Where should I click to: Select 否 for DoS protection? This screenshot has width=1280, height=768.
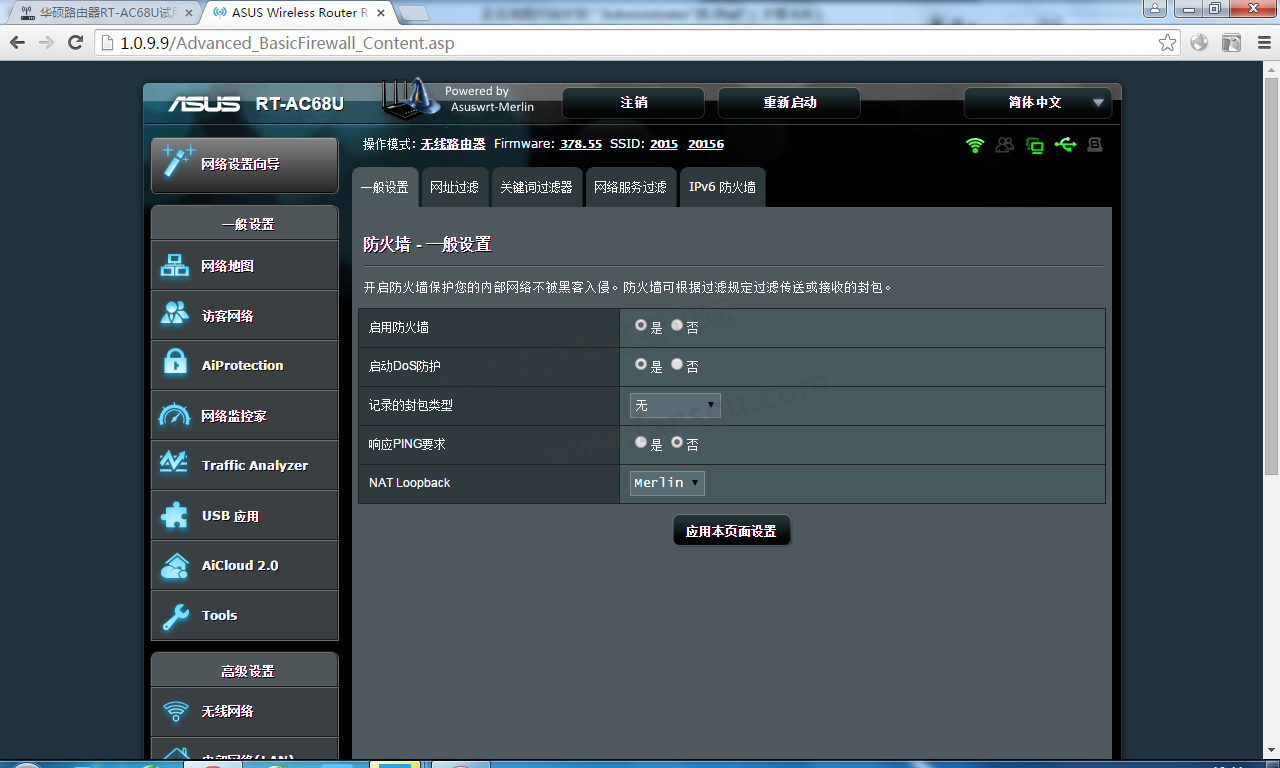coord(677,365)
